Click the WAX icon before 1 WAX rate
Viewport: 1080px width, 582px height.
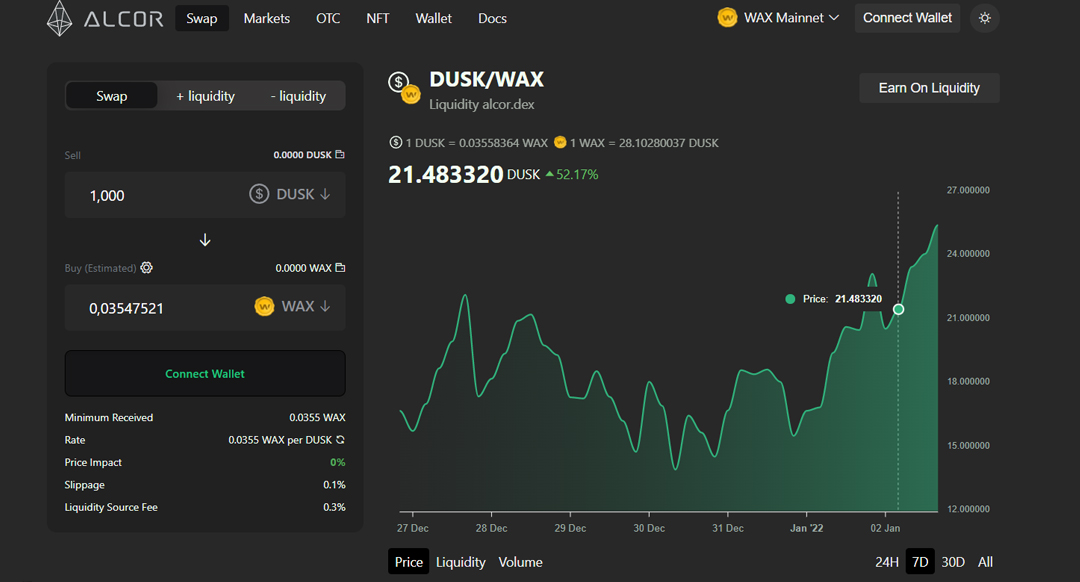pyautogui.click(x=560, y=142)
